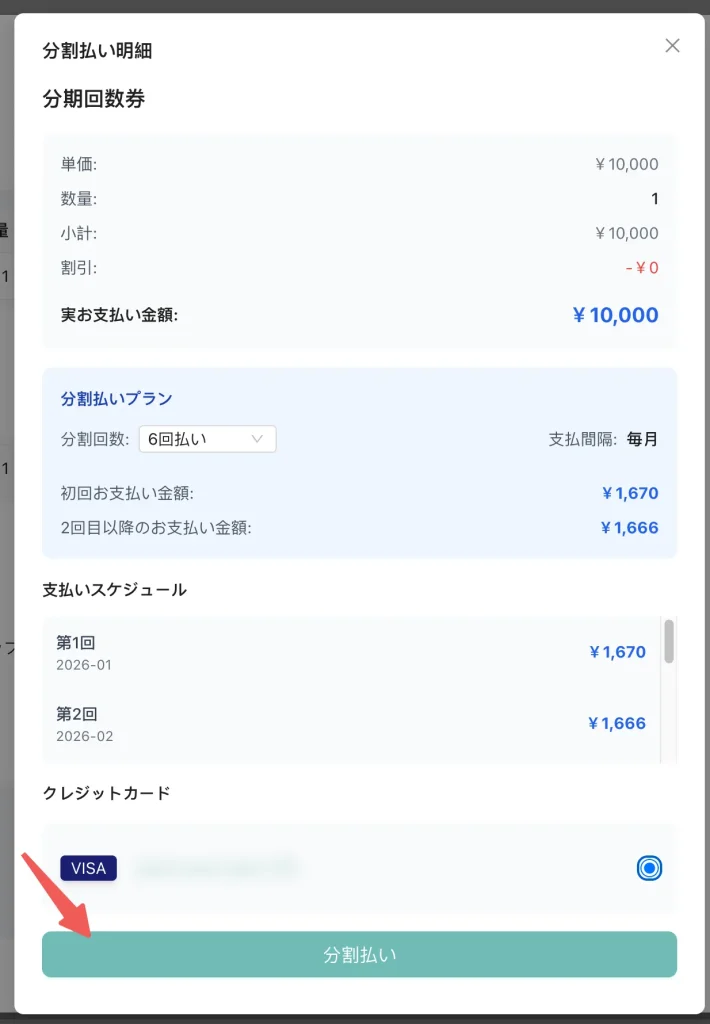Select the 第1回 2026-01 schedule entry

350,652
